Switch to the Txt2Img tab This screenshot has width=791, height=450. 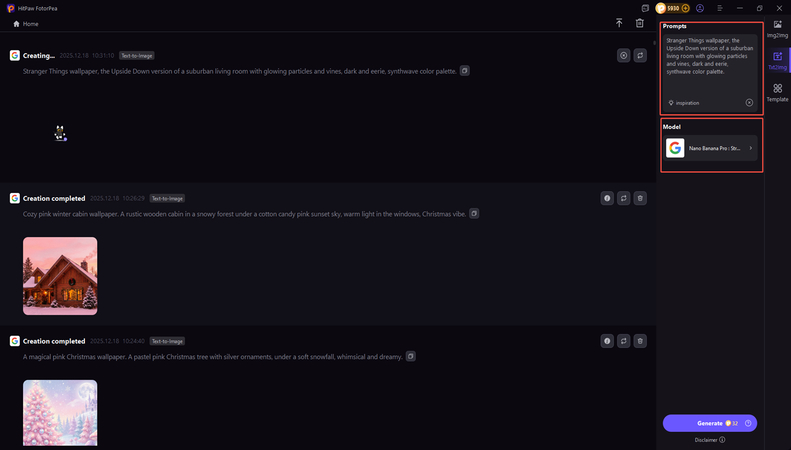[x=777, y=61]
